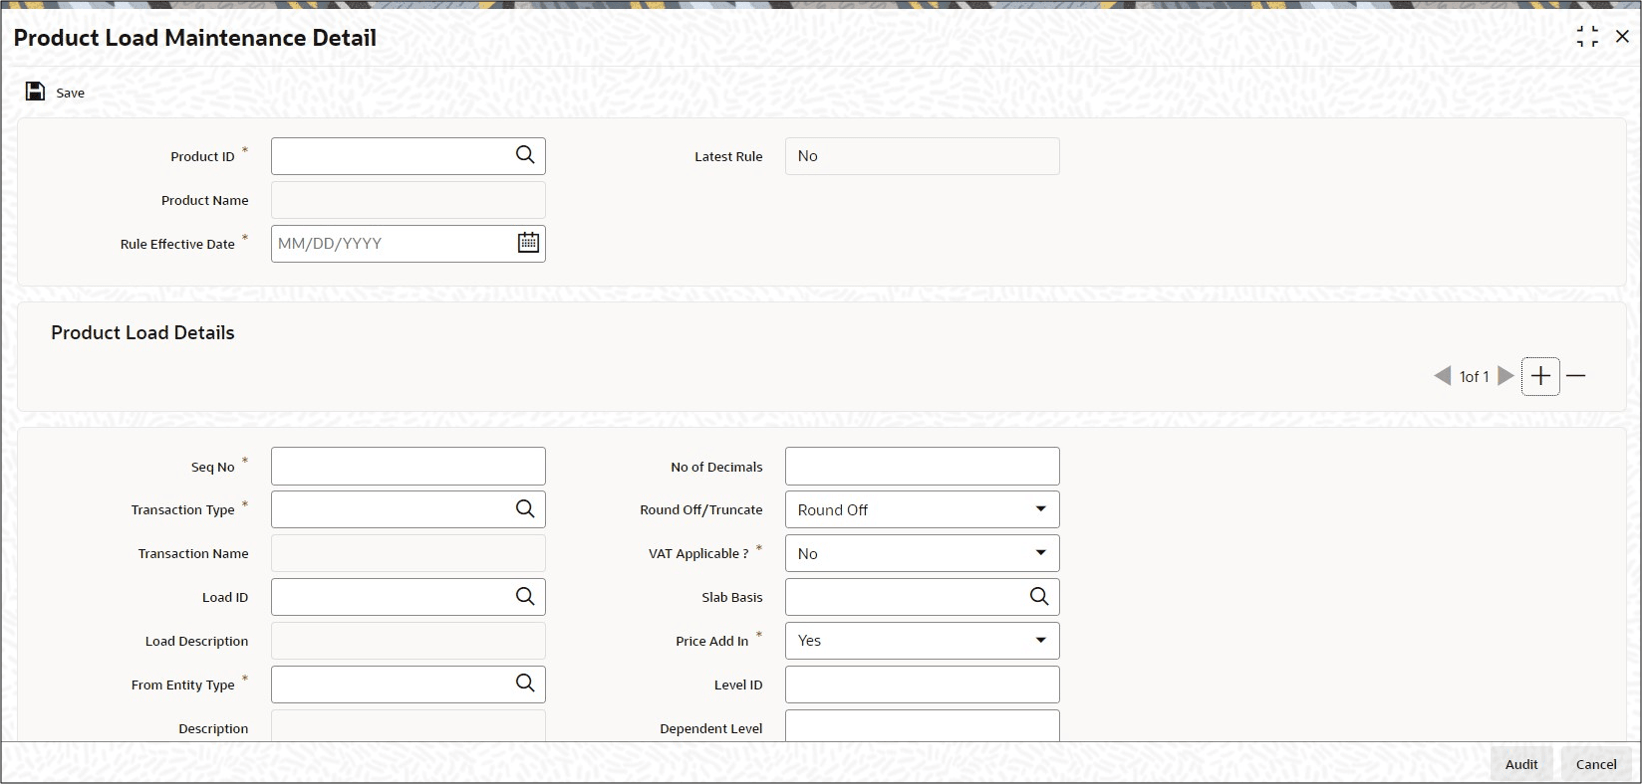The height and width of the screenshot is (784, 1642).
Task: Click the Product Name read-only field
Action: 408,200
